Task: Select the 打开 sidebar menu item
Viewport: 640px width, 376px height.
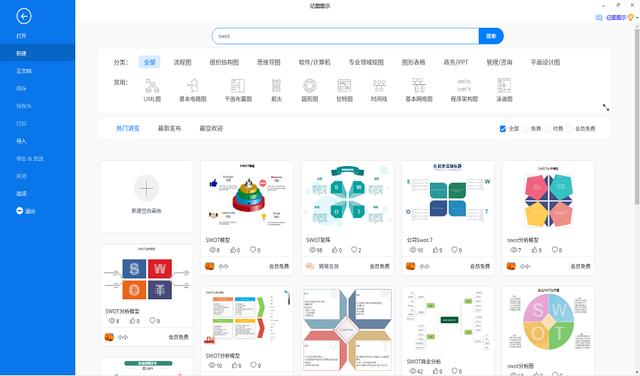Action: point(37,36)
